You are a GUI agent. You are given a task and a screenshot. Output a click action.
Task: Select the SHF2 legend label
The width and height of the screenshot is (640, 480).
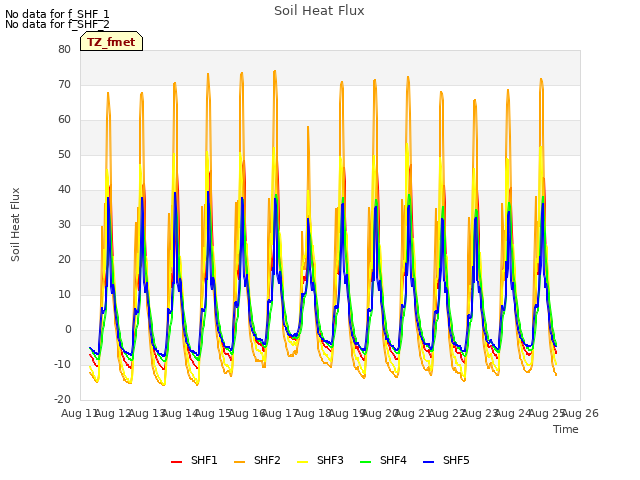point(267,460)
